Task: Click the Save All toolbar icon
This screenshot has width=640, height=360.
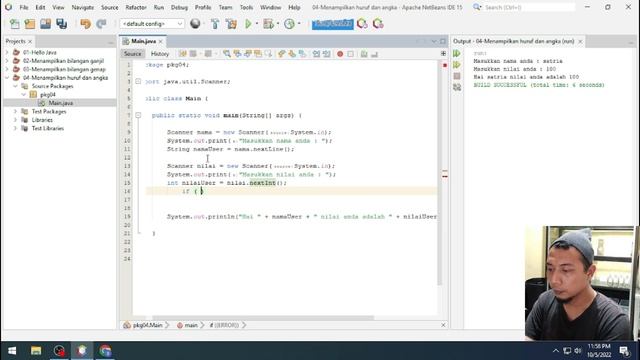Action: 62,24
